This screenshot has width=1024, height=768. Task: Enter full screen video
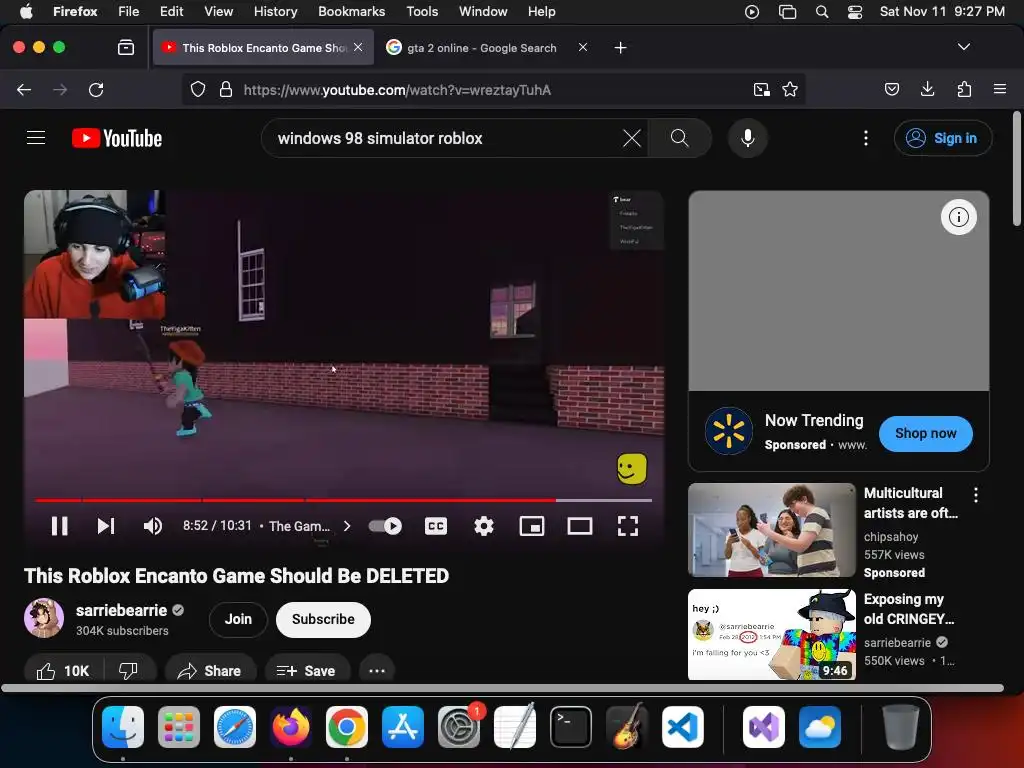click(628, 526)
